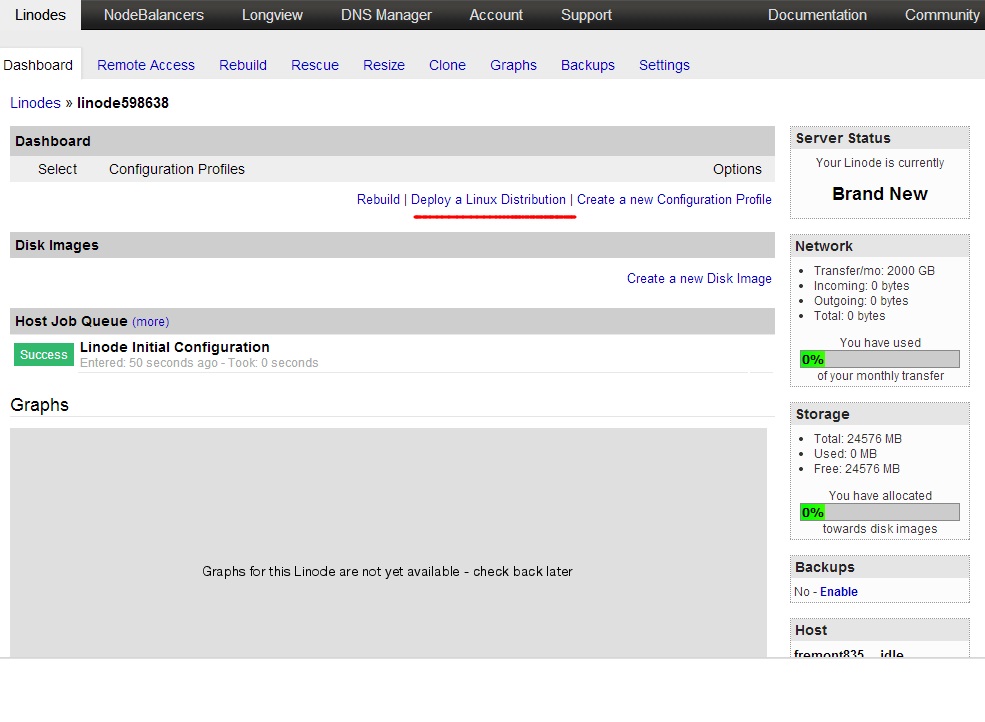The image size is (985, 722).
Task: Open the Linodes top navigation tab
Action: click(x=40, y=14)
